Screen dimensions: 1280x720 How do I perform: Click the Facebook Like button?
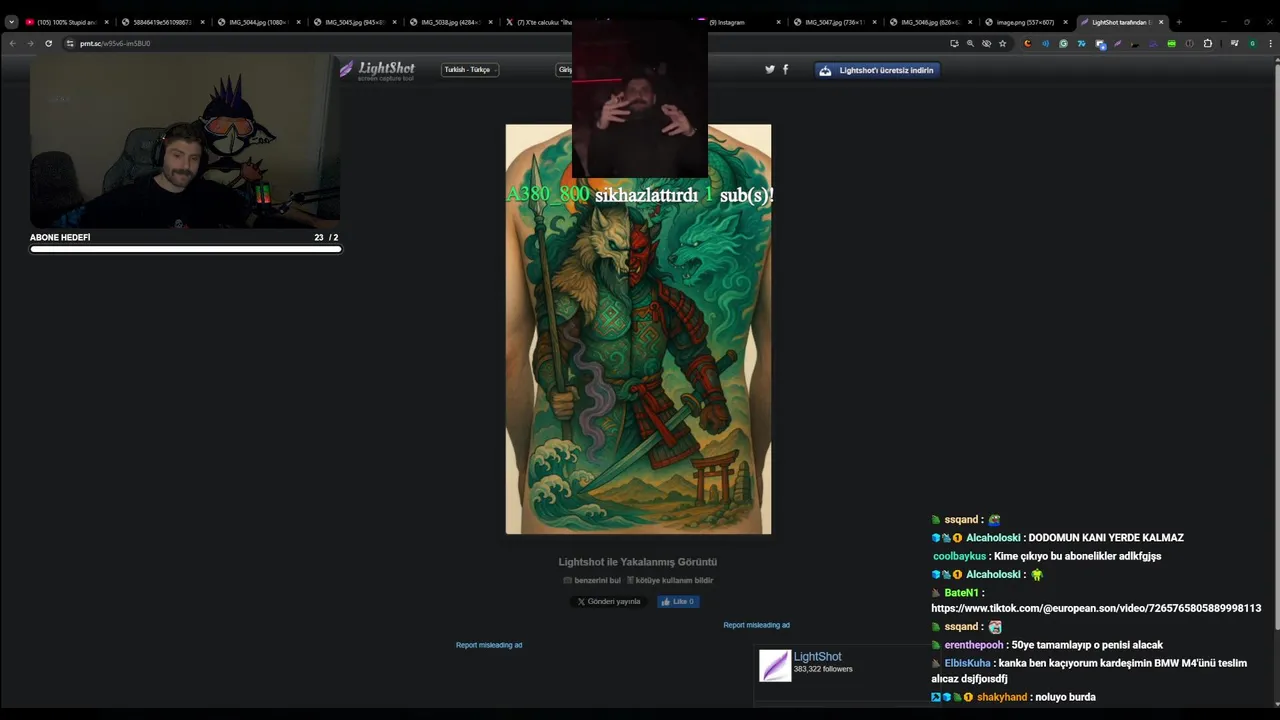[x=678, y=602]
